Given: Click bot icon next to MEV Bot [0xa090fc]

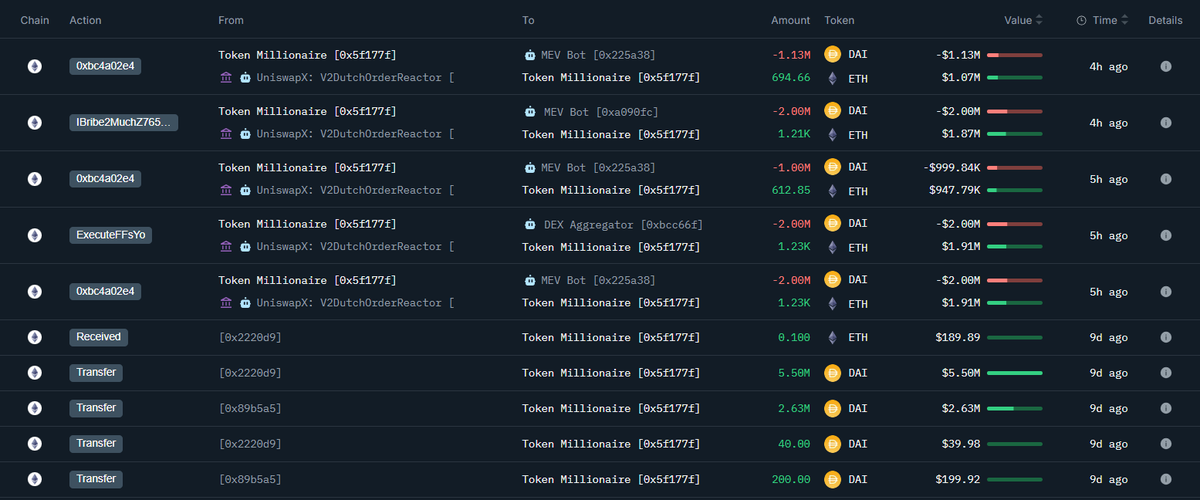Looking at the screenshot, I should [x=529, y=111].
